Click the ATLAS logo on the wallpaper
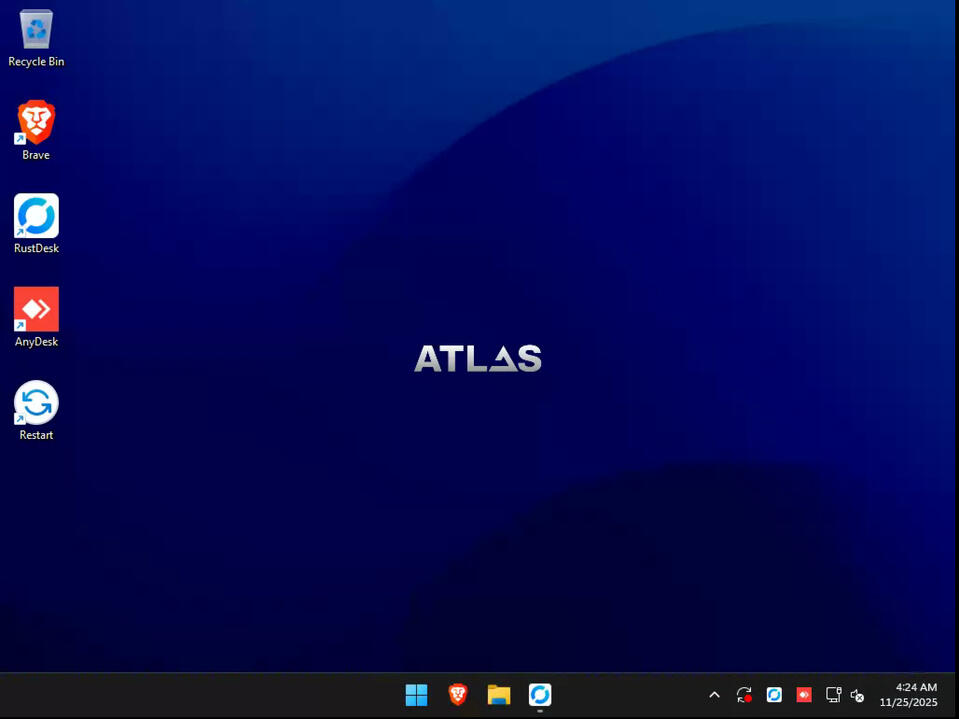 (478, 359)
